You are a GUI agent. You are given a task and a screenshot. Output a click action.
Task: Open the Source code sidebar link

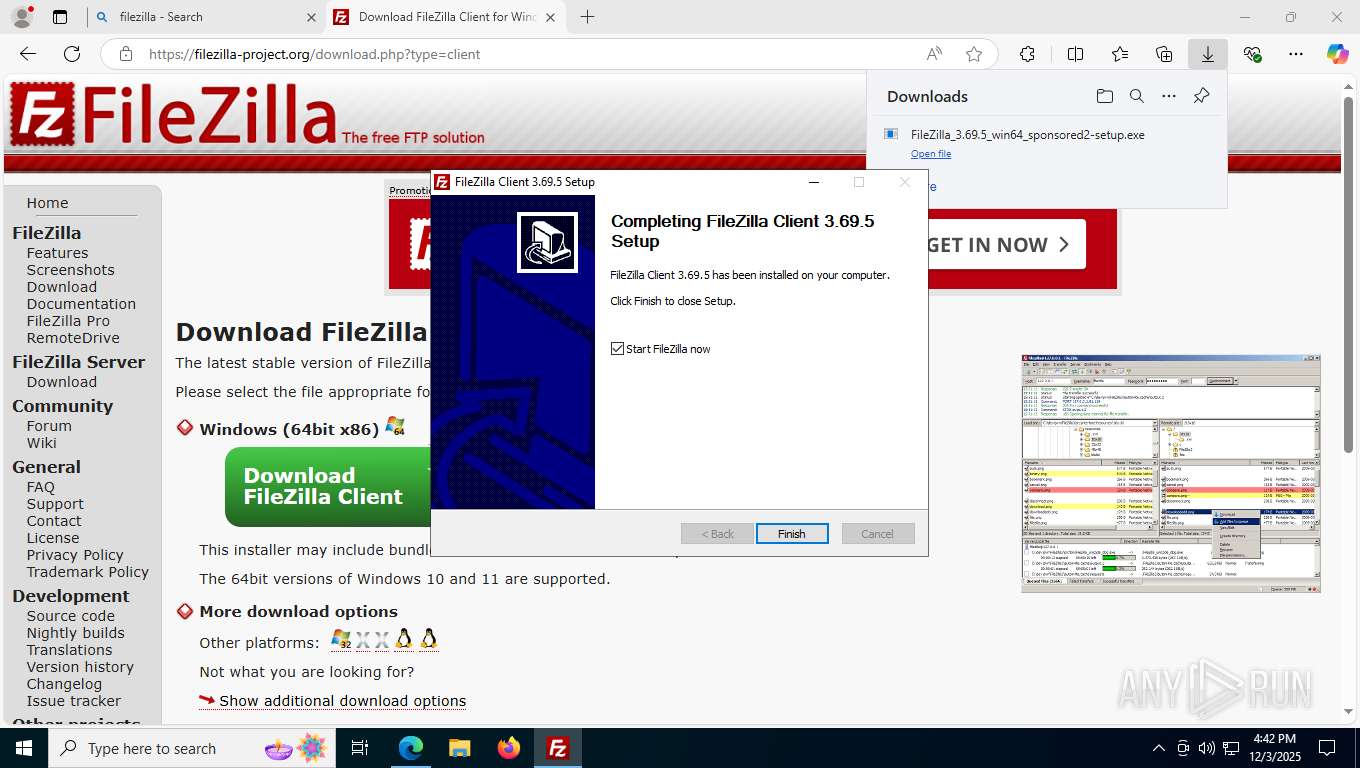pos(70,616)
